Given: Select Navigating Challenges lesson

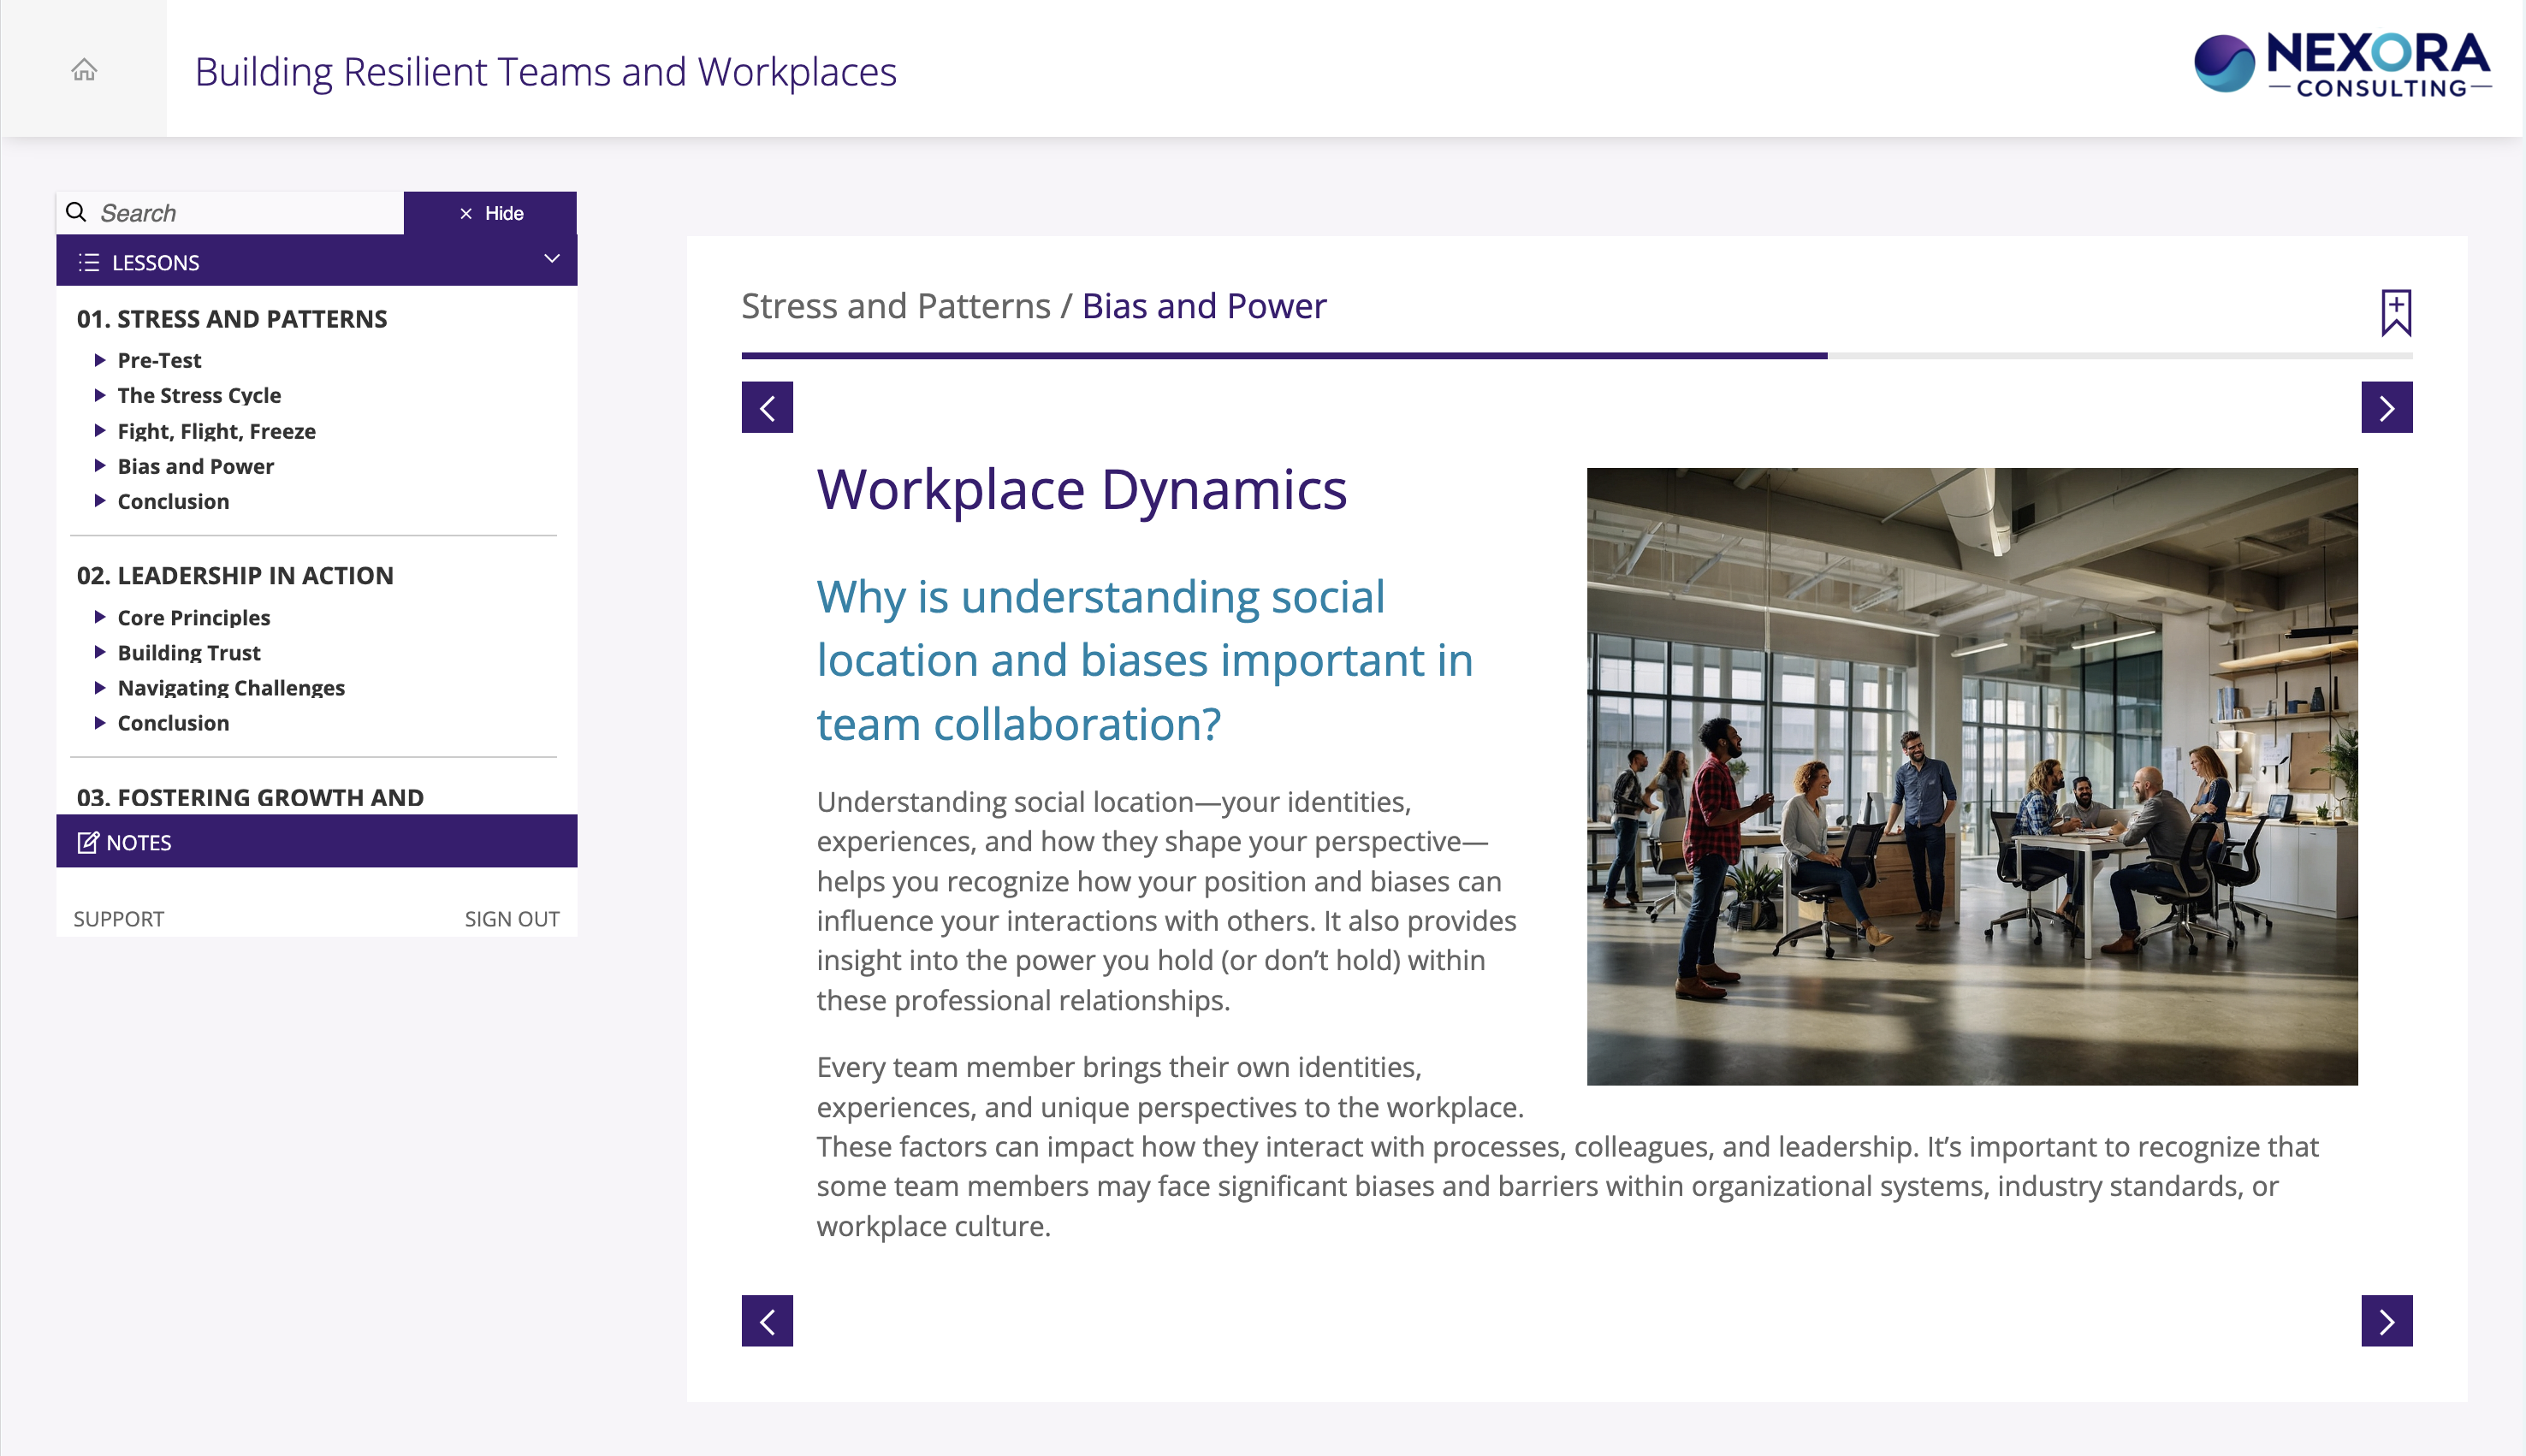Looking at the screenshot, I should click(231, 687).
